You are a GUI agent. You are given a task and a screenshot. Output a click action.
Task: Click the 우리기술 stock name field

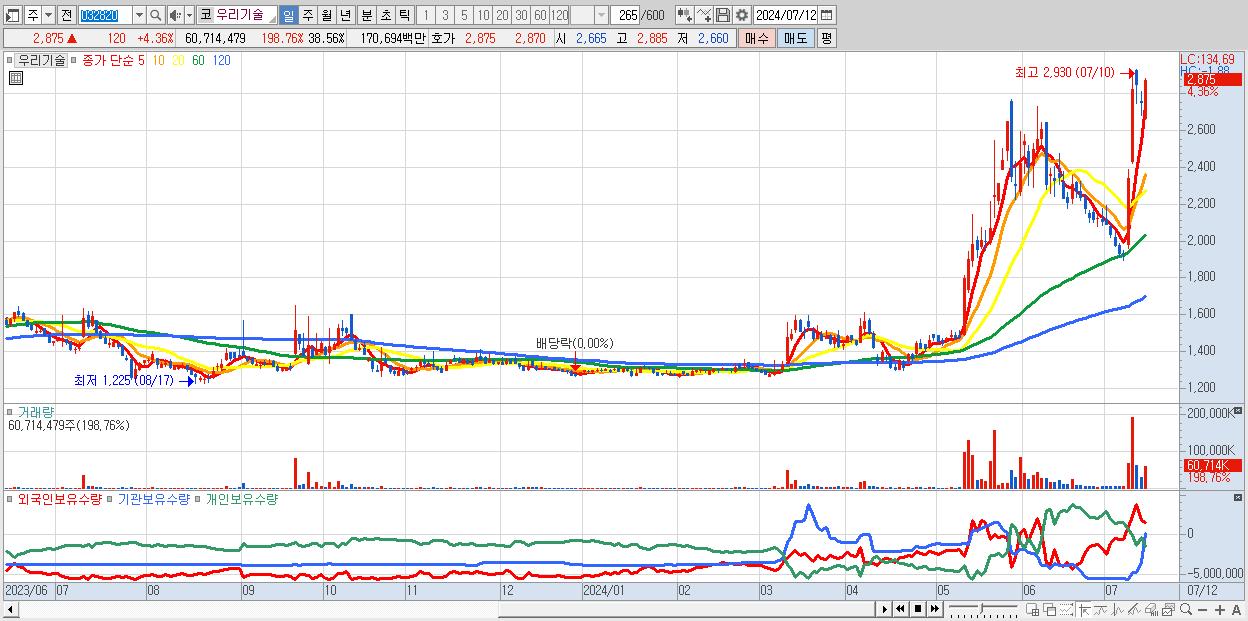(x=245, y=15)
